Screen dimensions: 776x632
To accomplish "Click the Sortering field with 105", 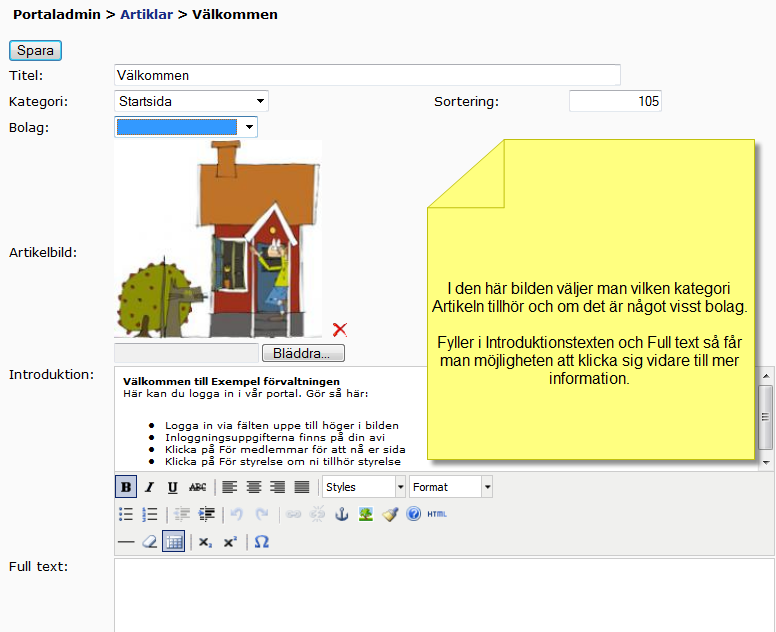I will point(615,101).
